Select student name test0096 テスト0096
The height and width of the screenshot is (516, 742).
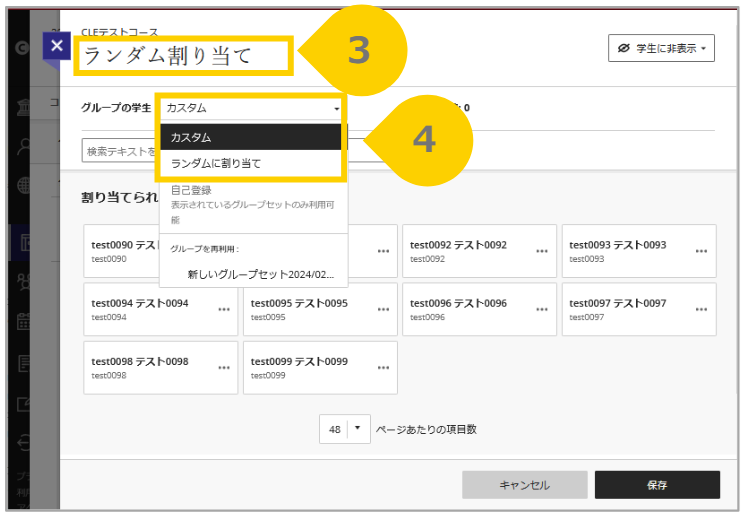point(458,303)
